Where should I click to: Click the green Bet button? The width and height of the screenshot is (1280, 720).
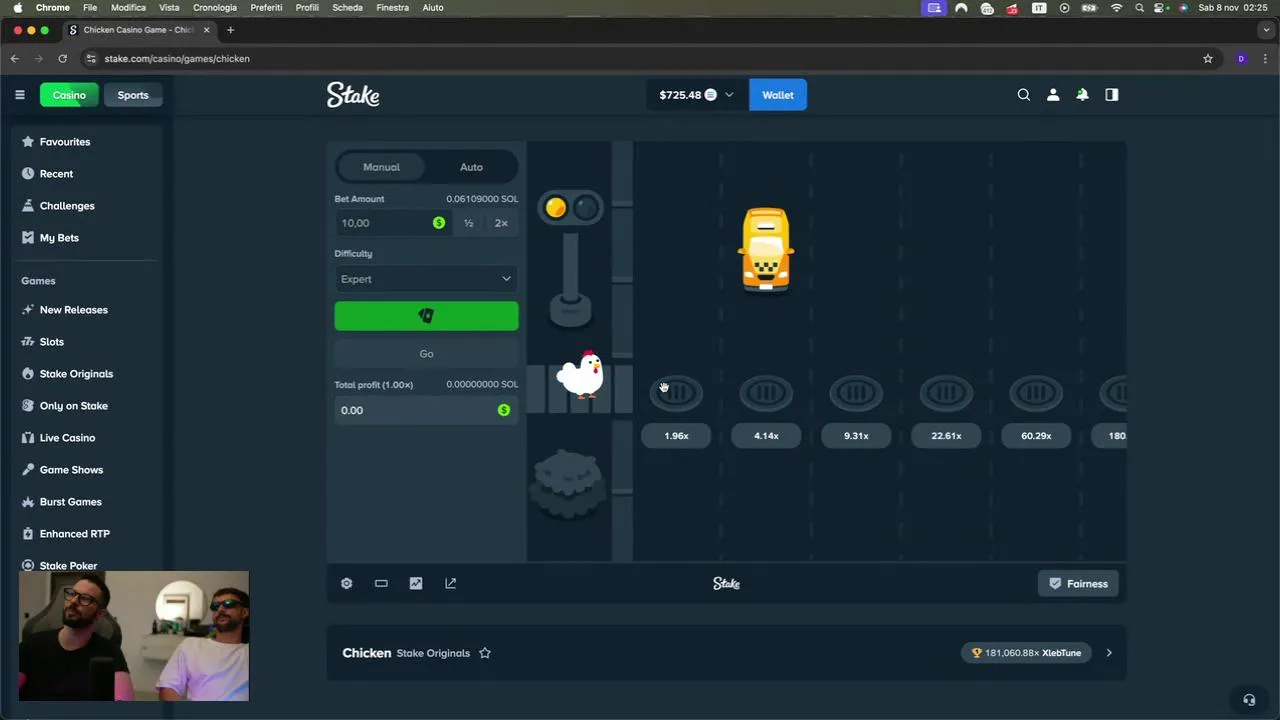(426, 316)
